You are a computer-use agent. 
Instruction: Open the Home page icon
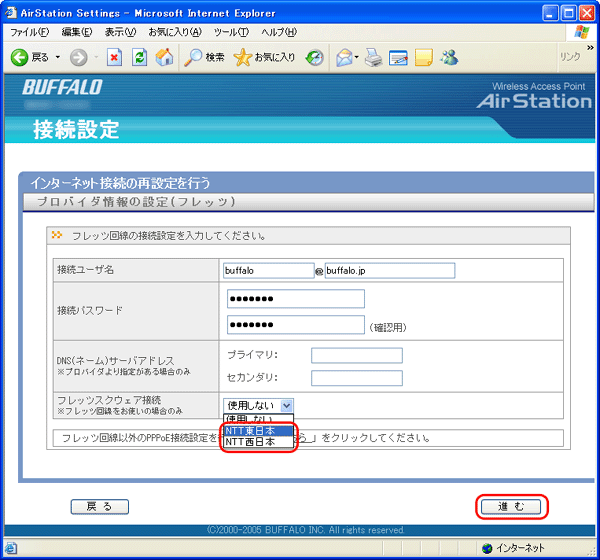pos(165,57)
